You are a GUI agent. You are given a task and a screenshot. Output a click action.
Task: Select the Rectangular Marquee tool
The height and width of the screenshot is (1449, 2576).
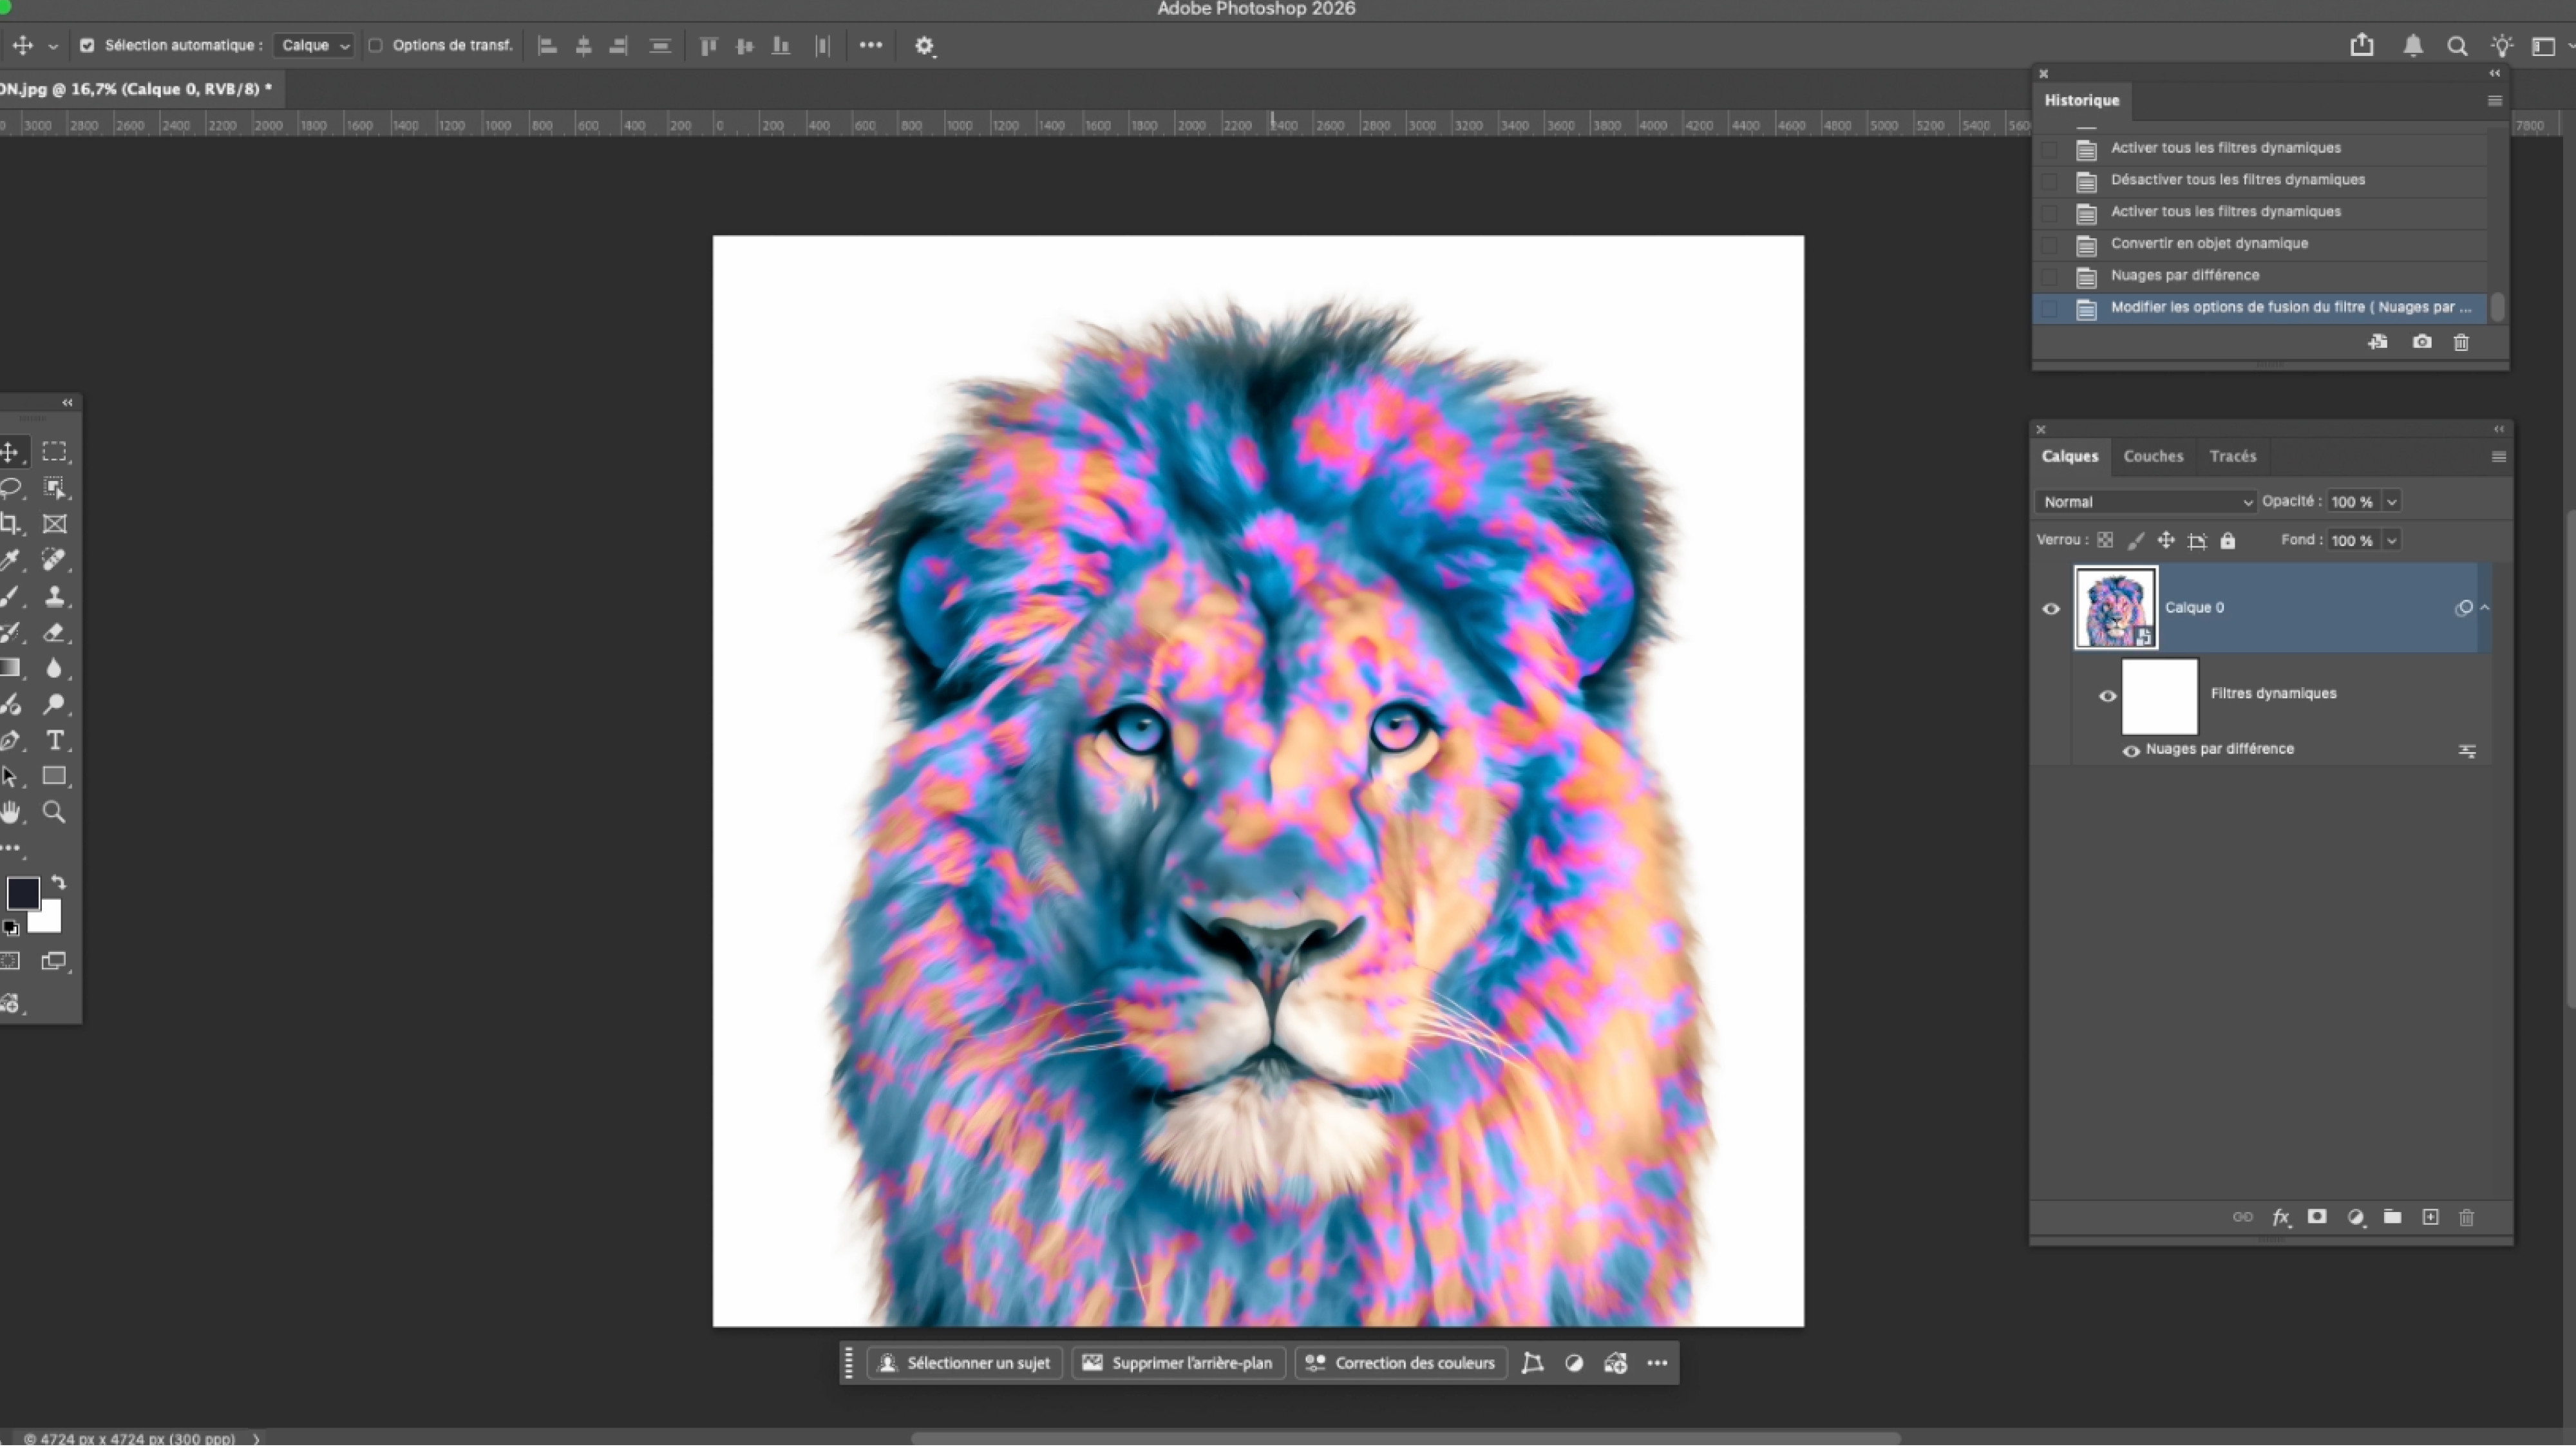(55, 452)
